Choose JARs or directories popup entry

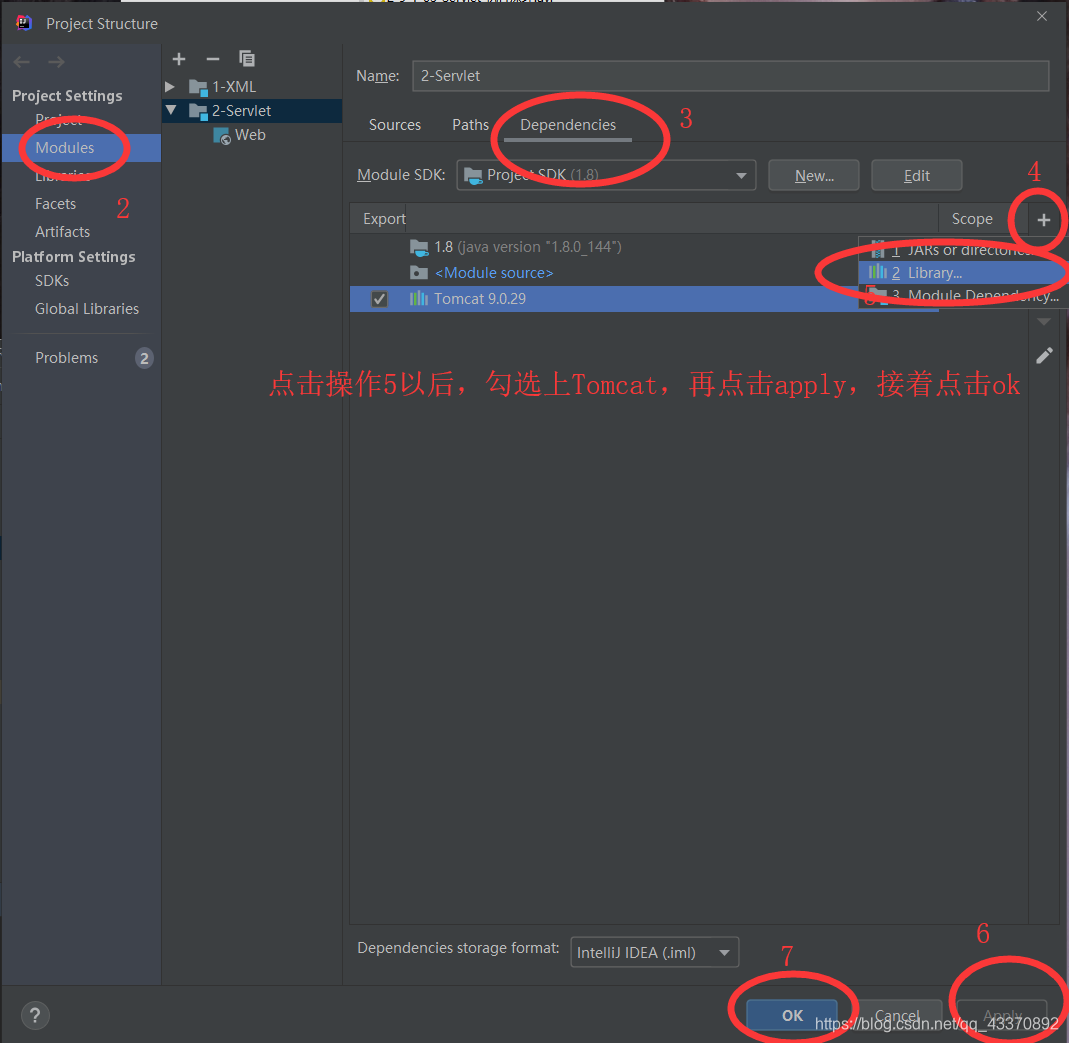963,250
